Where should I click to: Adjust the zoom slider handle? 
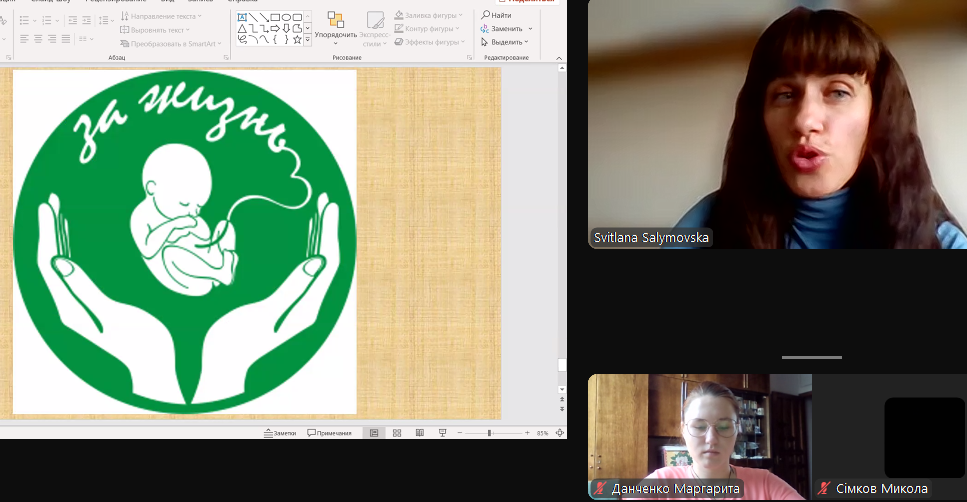(490, 433)
